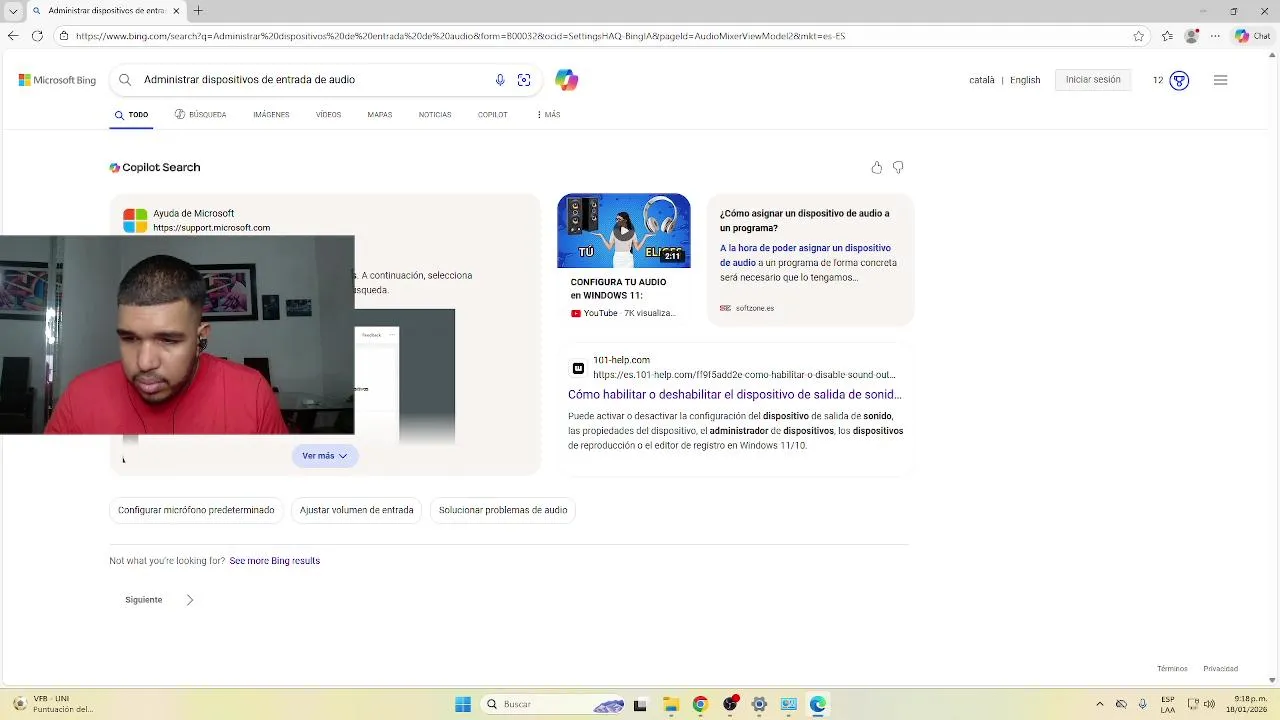Open See more Bing results link
This screenshot has width=1280, height=720.
pyautogui.click(x=275, y=561)
